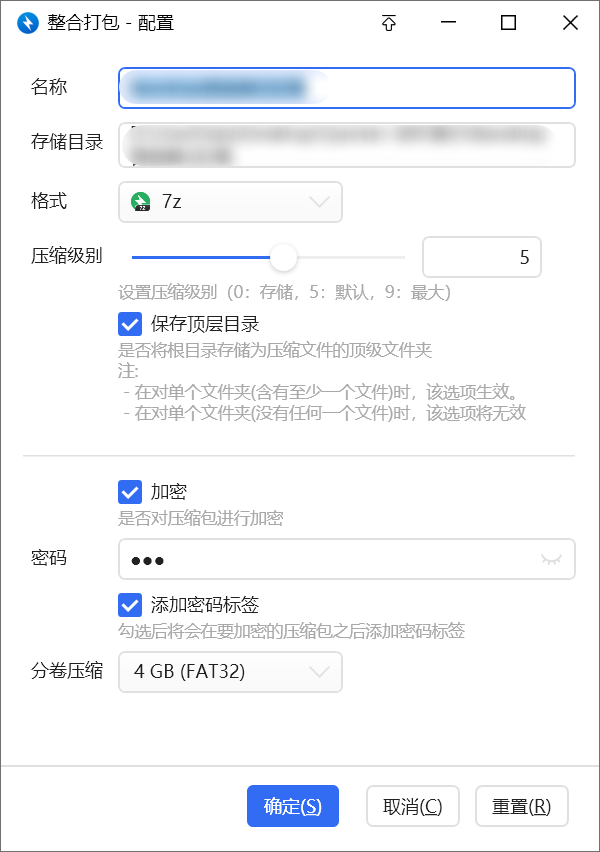Toggle 添加密码标签 checkbox
The height and width of the screenshot is (852, 600).
coord(130,605)
